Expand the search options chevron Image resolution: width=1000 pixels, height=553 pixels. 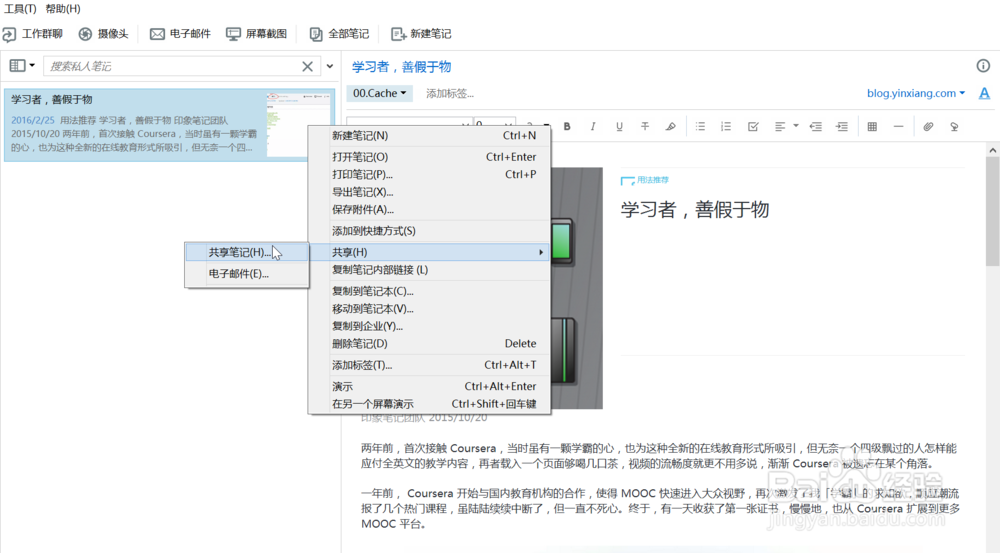coord(330,66)
